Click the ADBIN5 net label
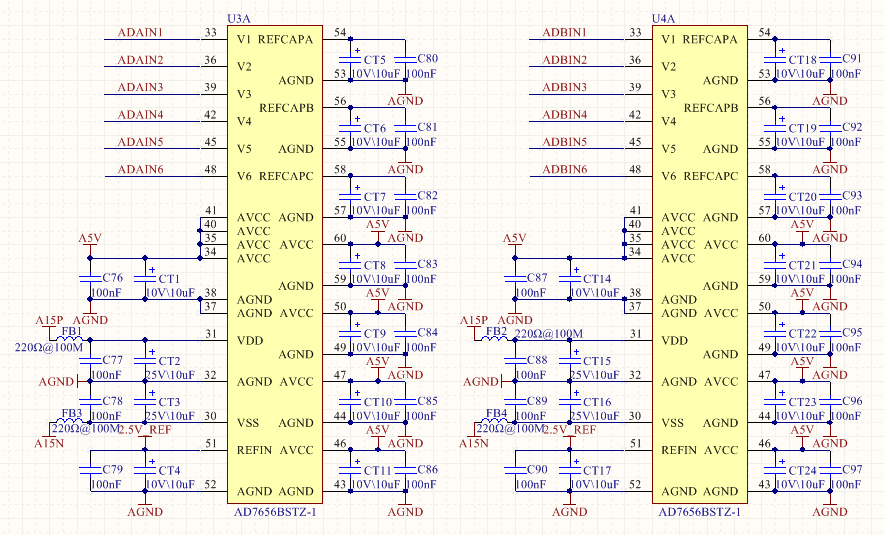The height and width of the screenshot is (535, 884). point(564,142)
